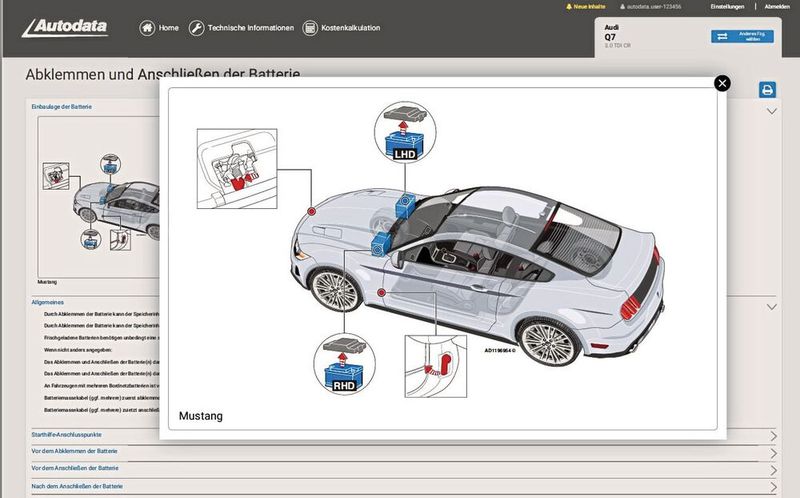Click the 'Wenn nicht anders angegeben:' line
This screenshot has width=800, height=498.
tap(78, 350)
